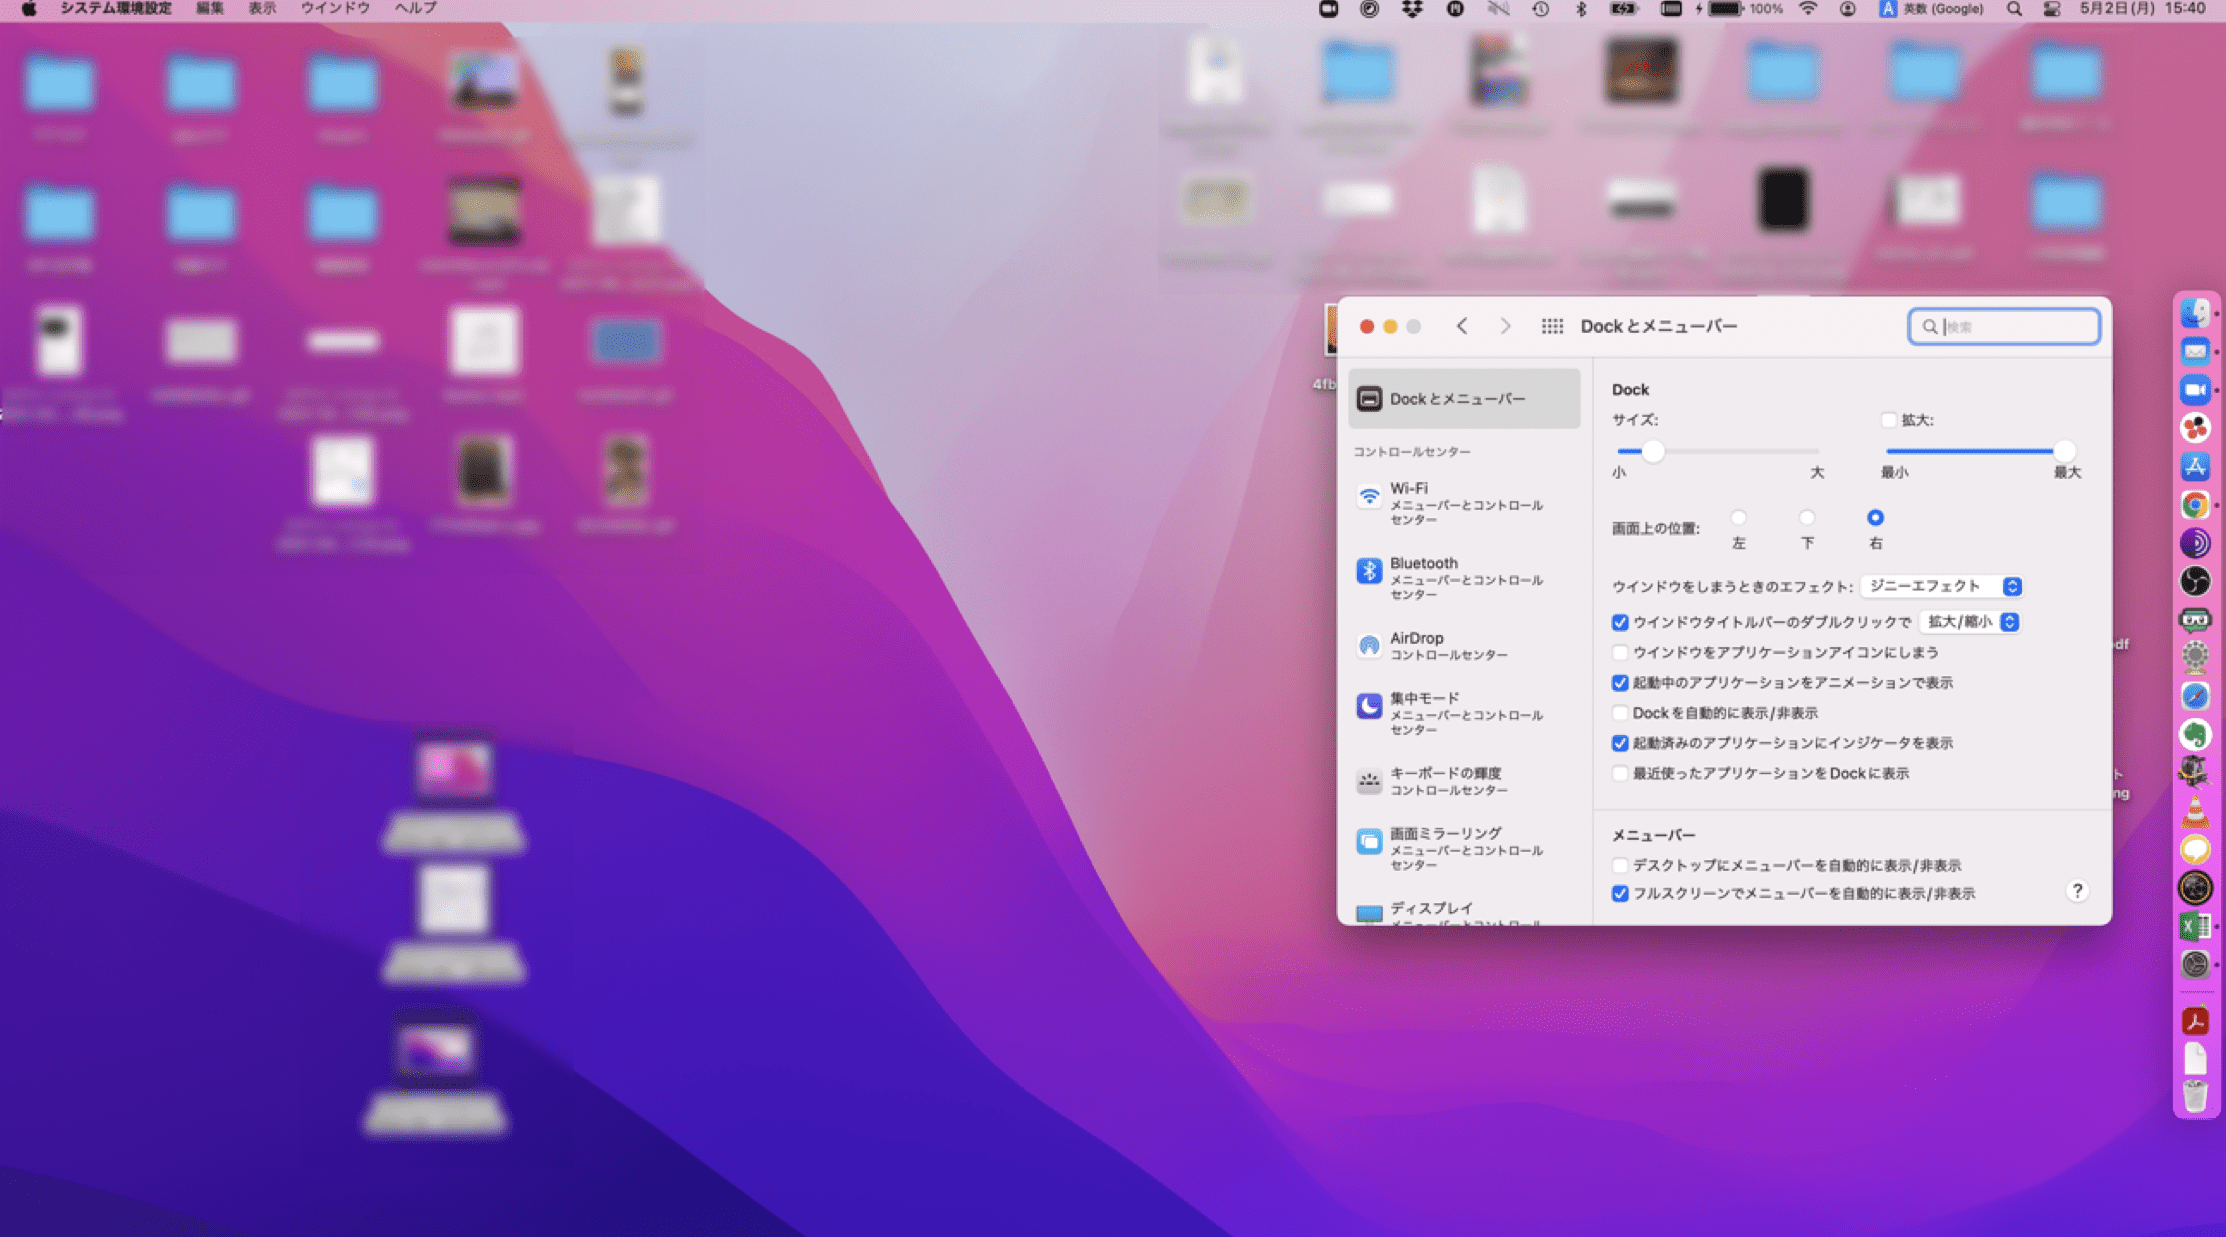Open ジニーエフェクト minimize effect dropdown
Viewport: 2226px width, 1237px height.
pyautogui.click(x=1941, y=586)
